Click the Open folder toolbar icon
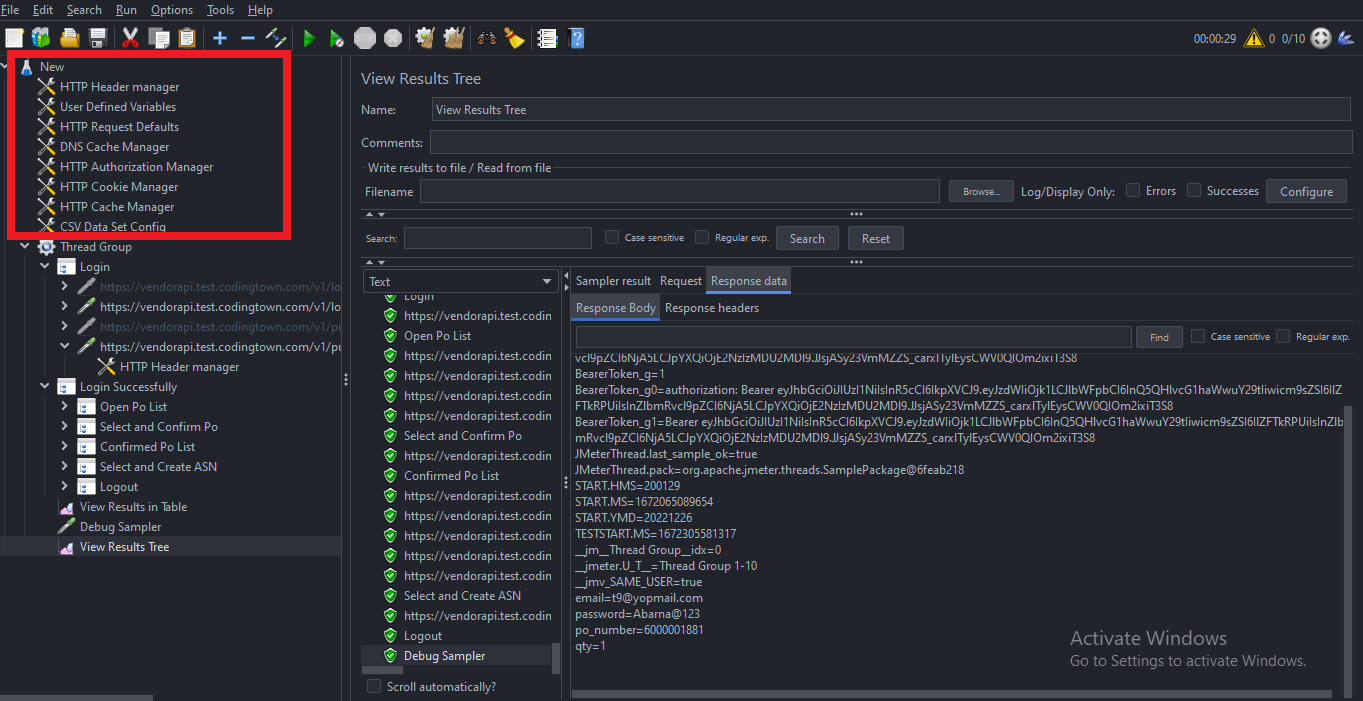This screenshot has height=701, width=1363. click(70, 38)
